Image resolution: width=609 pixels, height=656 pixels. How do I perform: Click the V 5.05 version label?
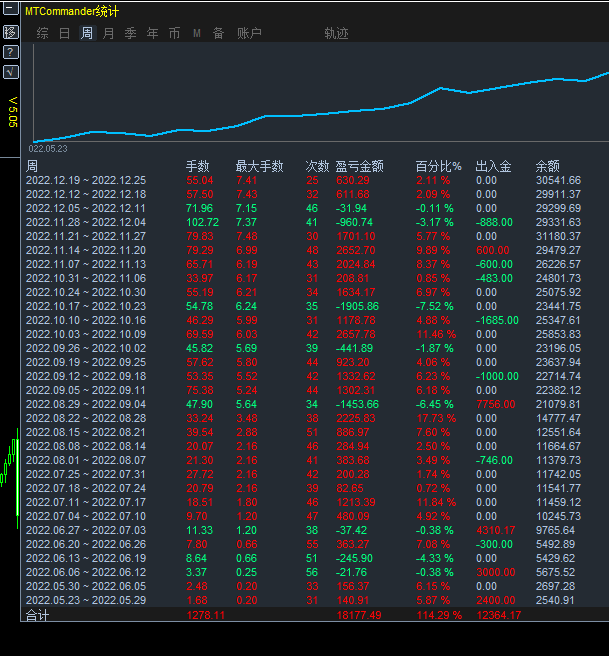click(x=13, y=112)
